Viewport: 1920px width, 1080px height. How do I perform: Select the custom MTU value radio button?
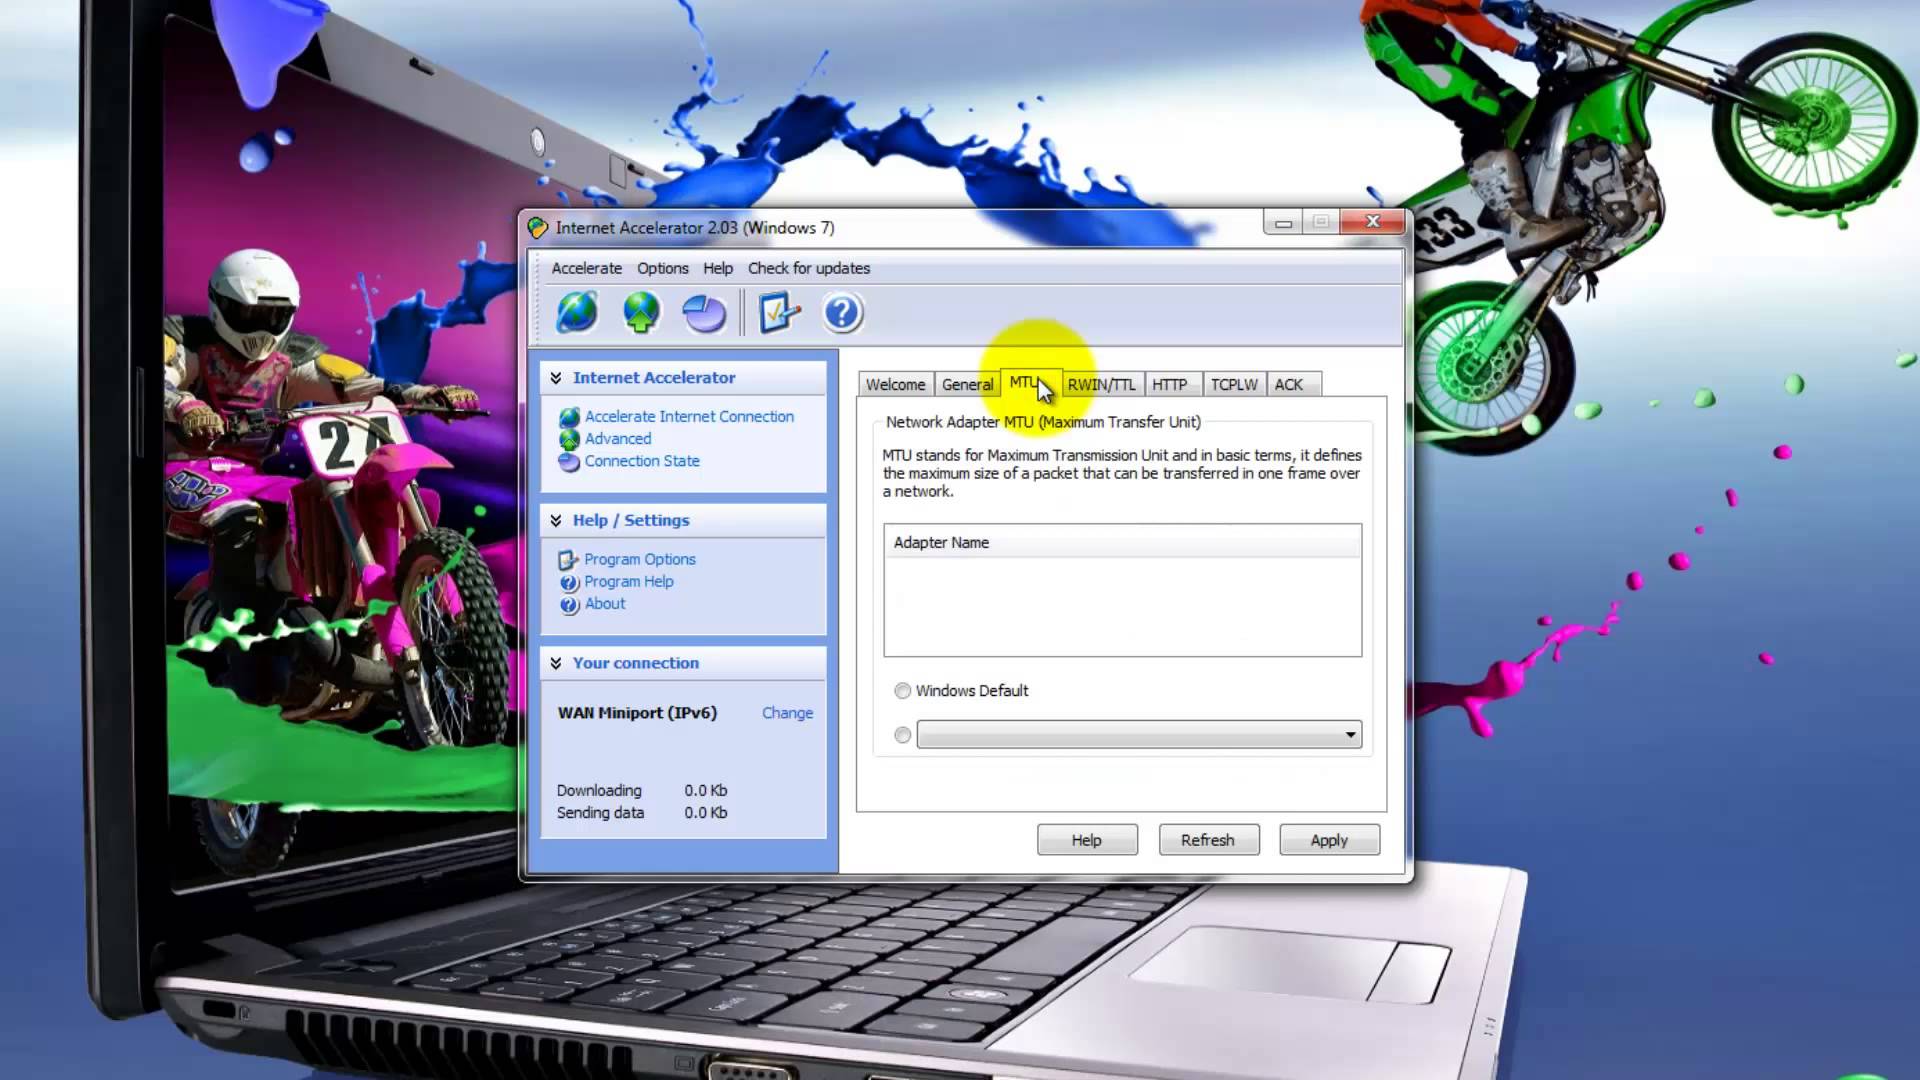point(903,735)
